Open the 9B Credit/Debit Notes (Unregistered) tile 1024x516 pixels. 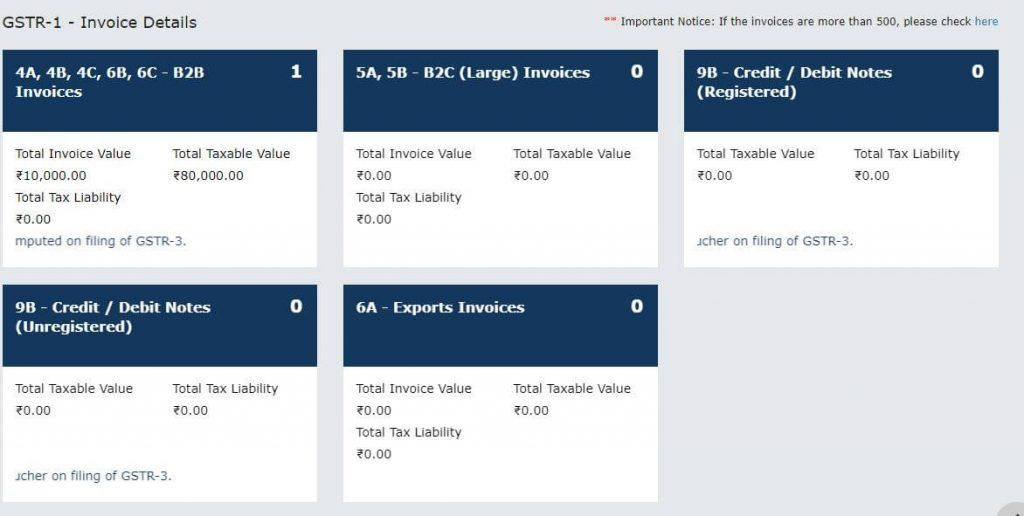(x=113, y=317)
